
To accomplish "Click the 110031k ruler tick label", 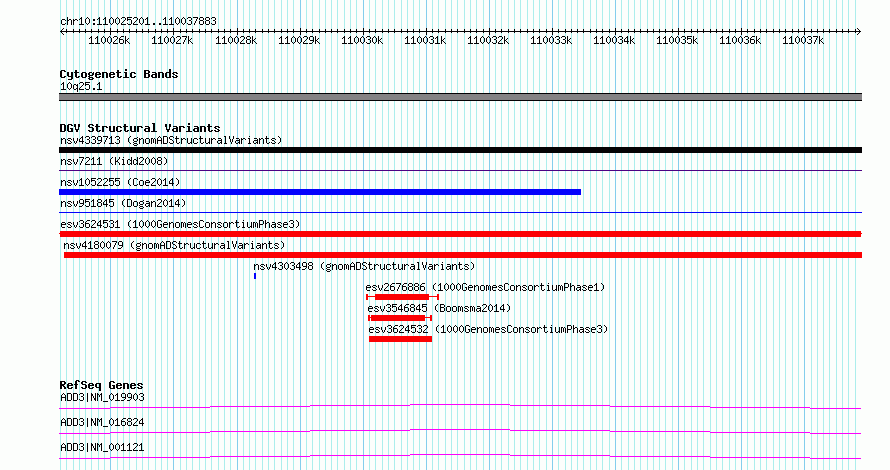I will (425, 40).
